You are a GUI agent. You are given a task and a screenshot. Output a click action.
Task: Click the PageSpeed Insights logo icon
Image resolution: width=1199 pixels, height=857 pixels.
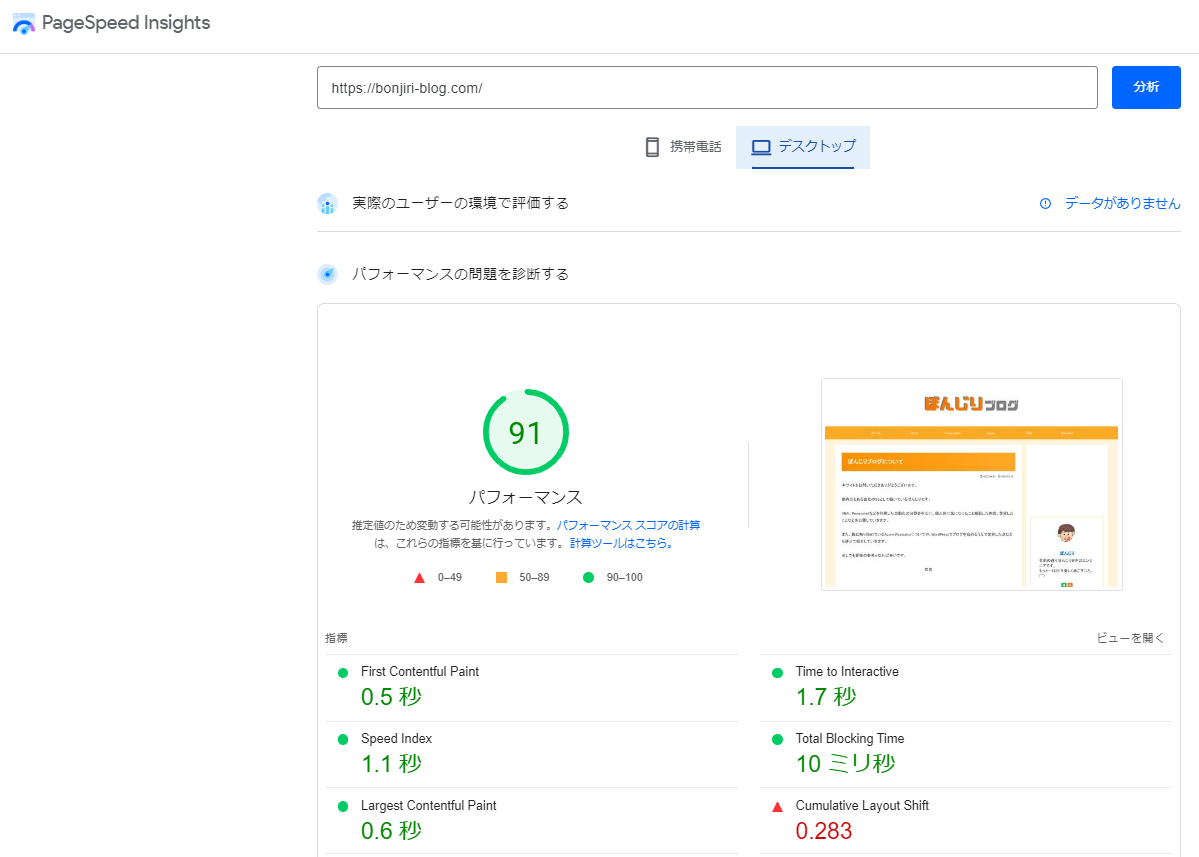pyautogui.click(x=23, y=22)
